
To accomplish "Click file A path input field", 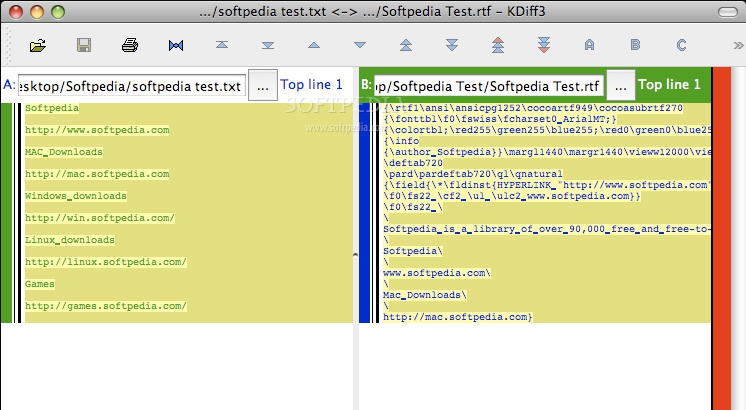I will click(132, 86).
